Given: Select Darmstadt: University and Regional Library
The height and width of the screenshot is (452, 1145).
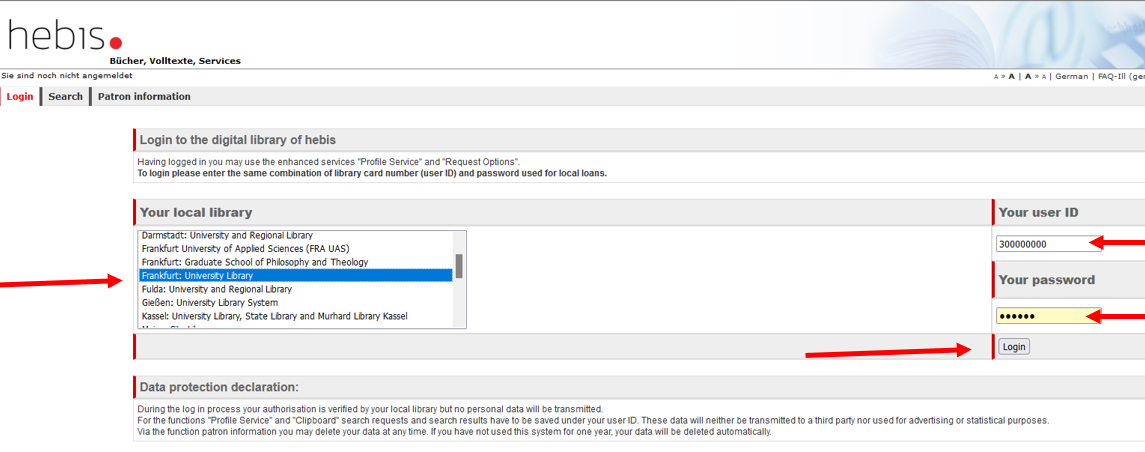Looking at the screenshot, I should click(x=295, y=235).
